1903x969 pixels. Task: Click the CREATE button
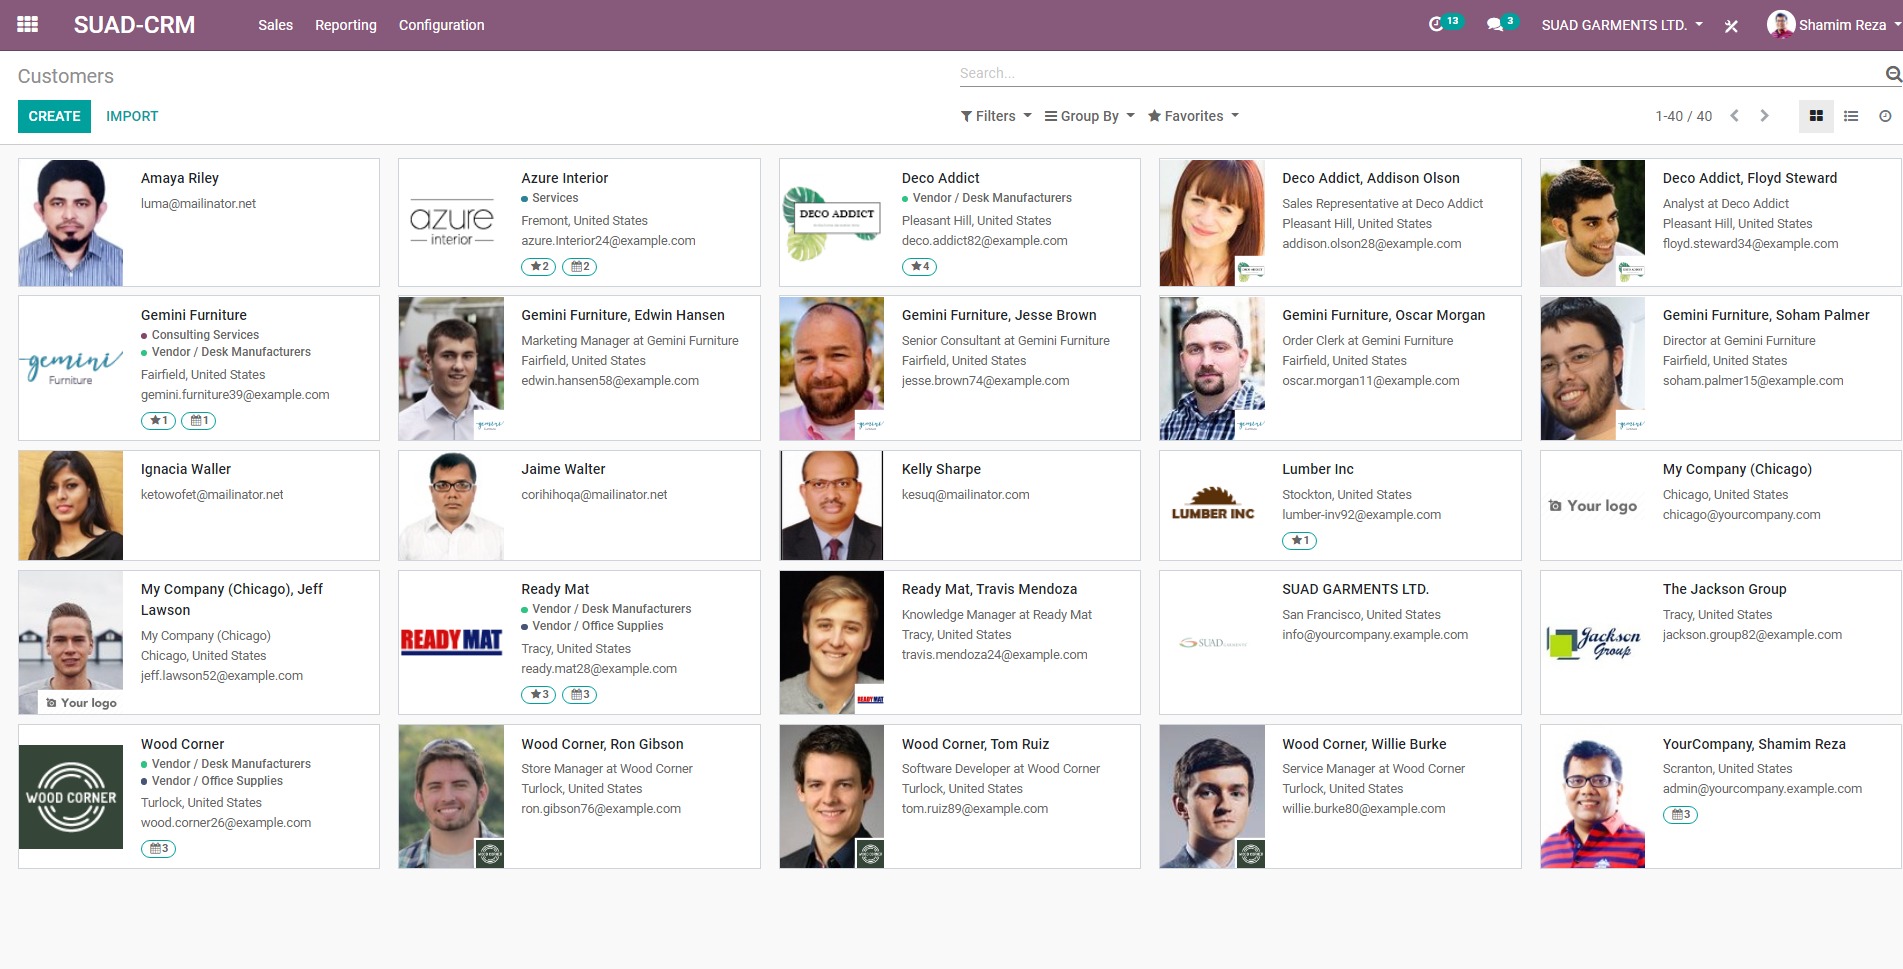[54, 116]
